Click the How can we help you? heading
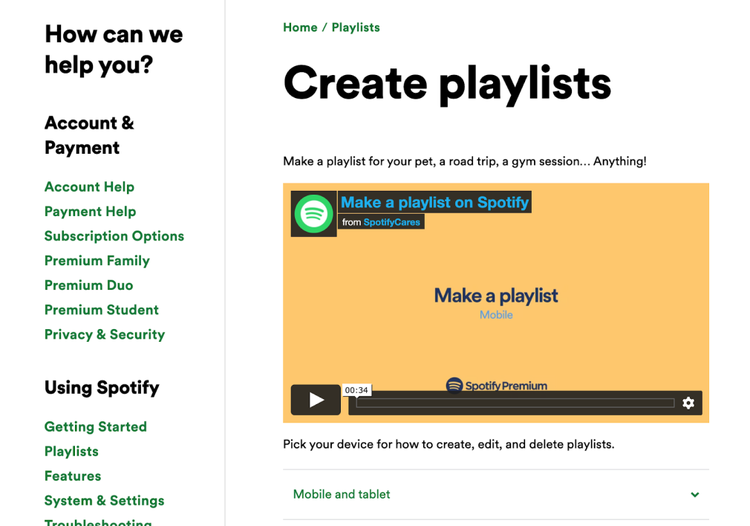 pyautogui.click(x=114, y=50)
